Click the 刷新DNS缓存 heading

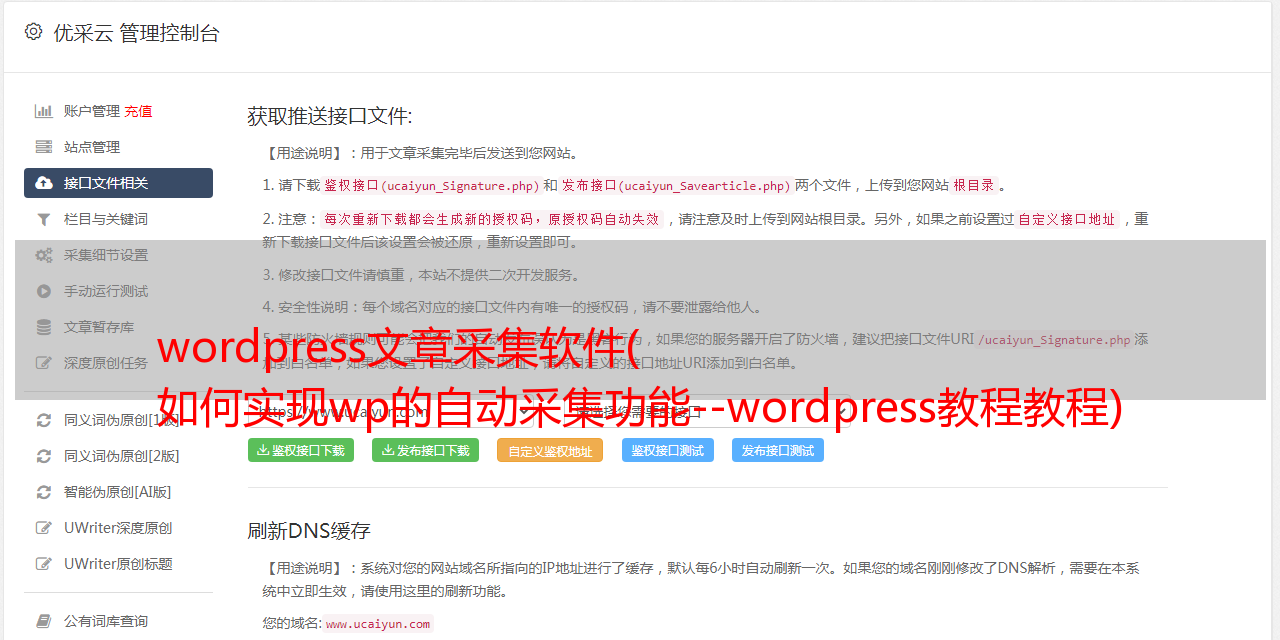pos(309,531)
